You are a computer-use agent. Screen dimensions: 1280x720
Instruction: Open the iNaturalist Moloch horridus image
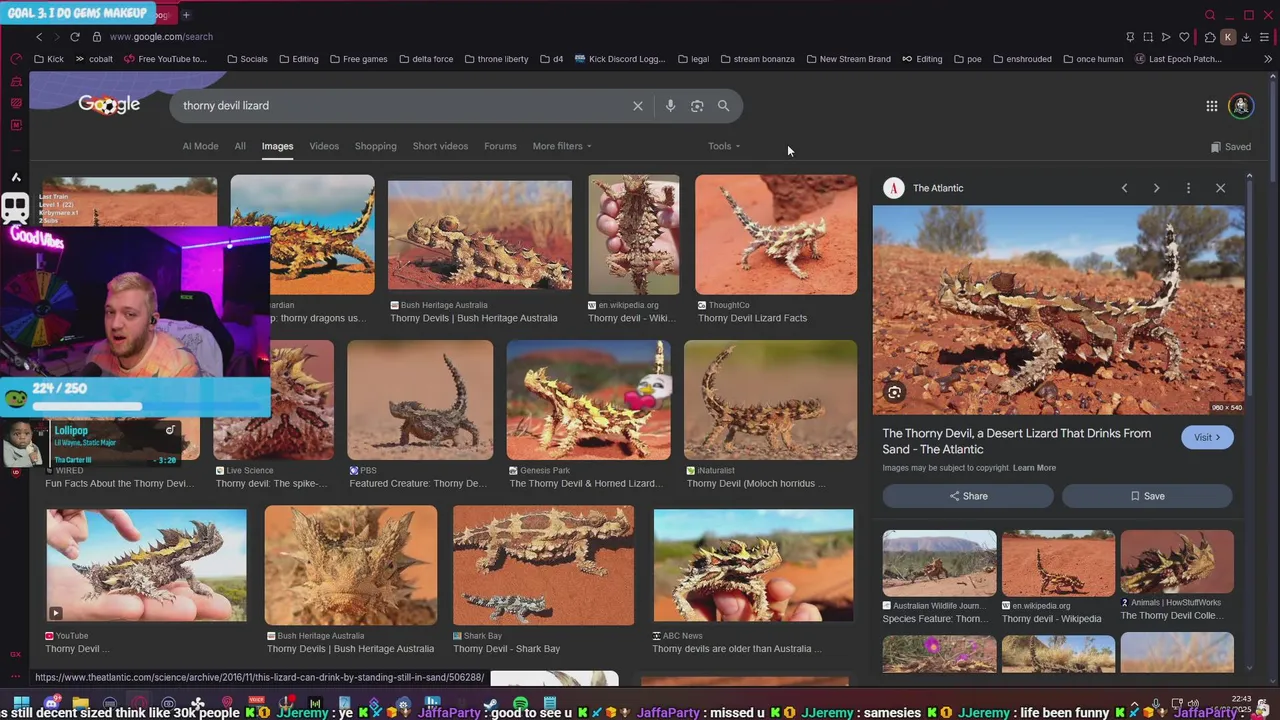770,400
